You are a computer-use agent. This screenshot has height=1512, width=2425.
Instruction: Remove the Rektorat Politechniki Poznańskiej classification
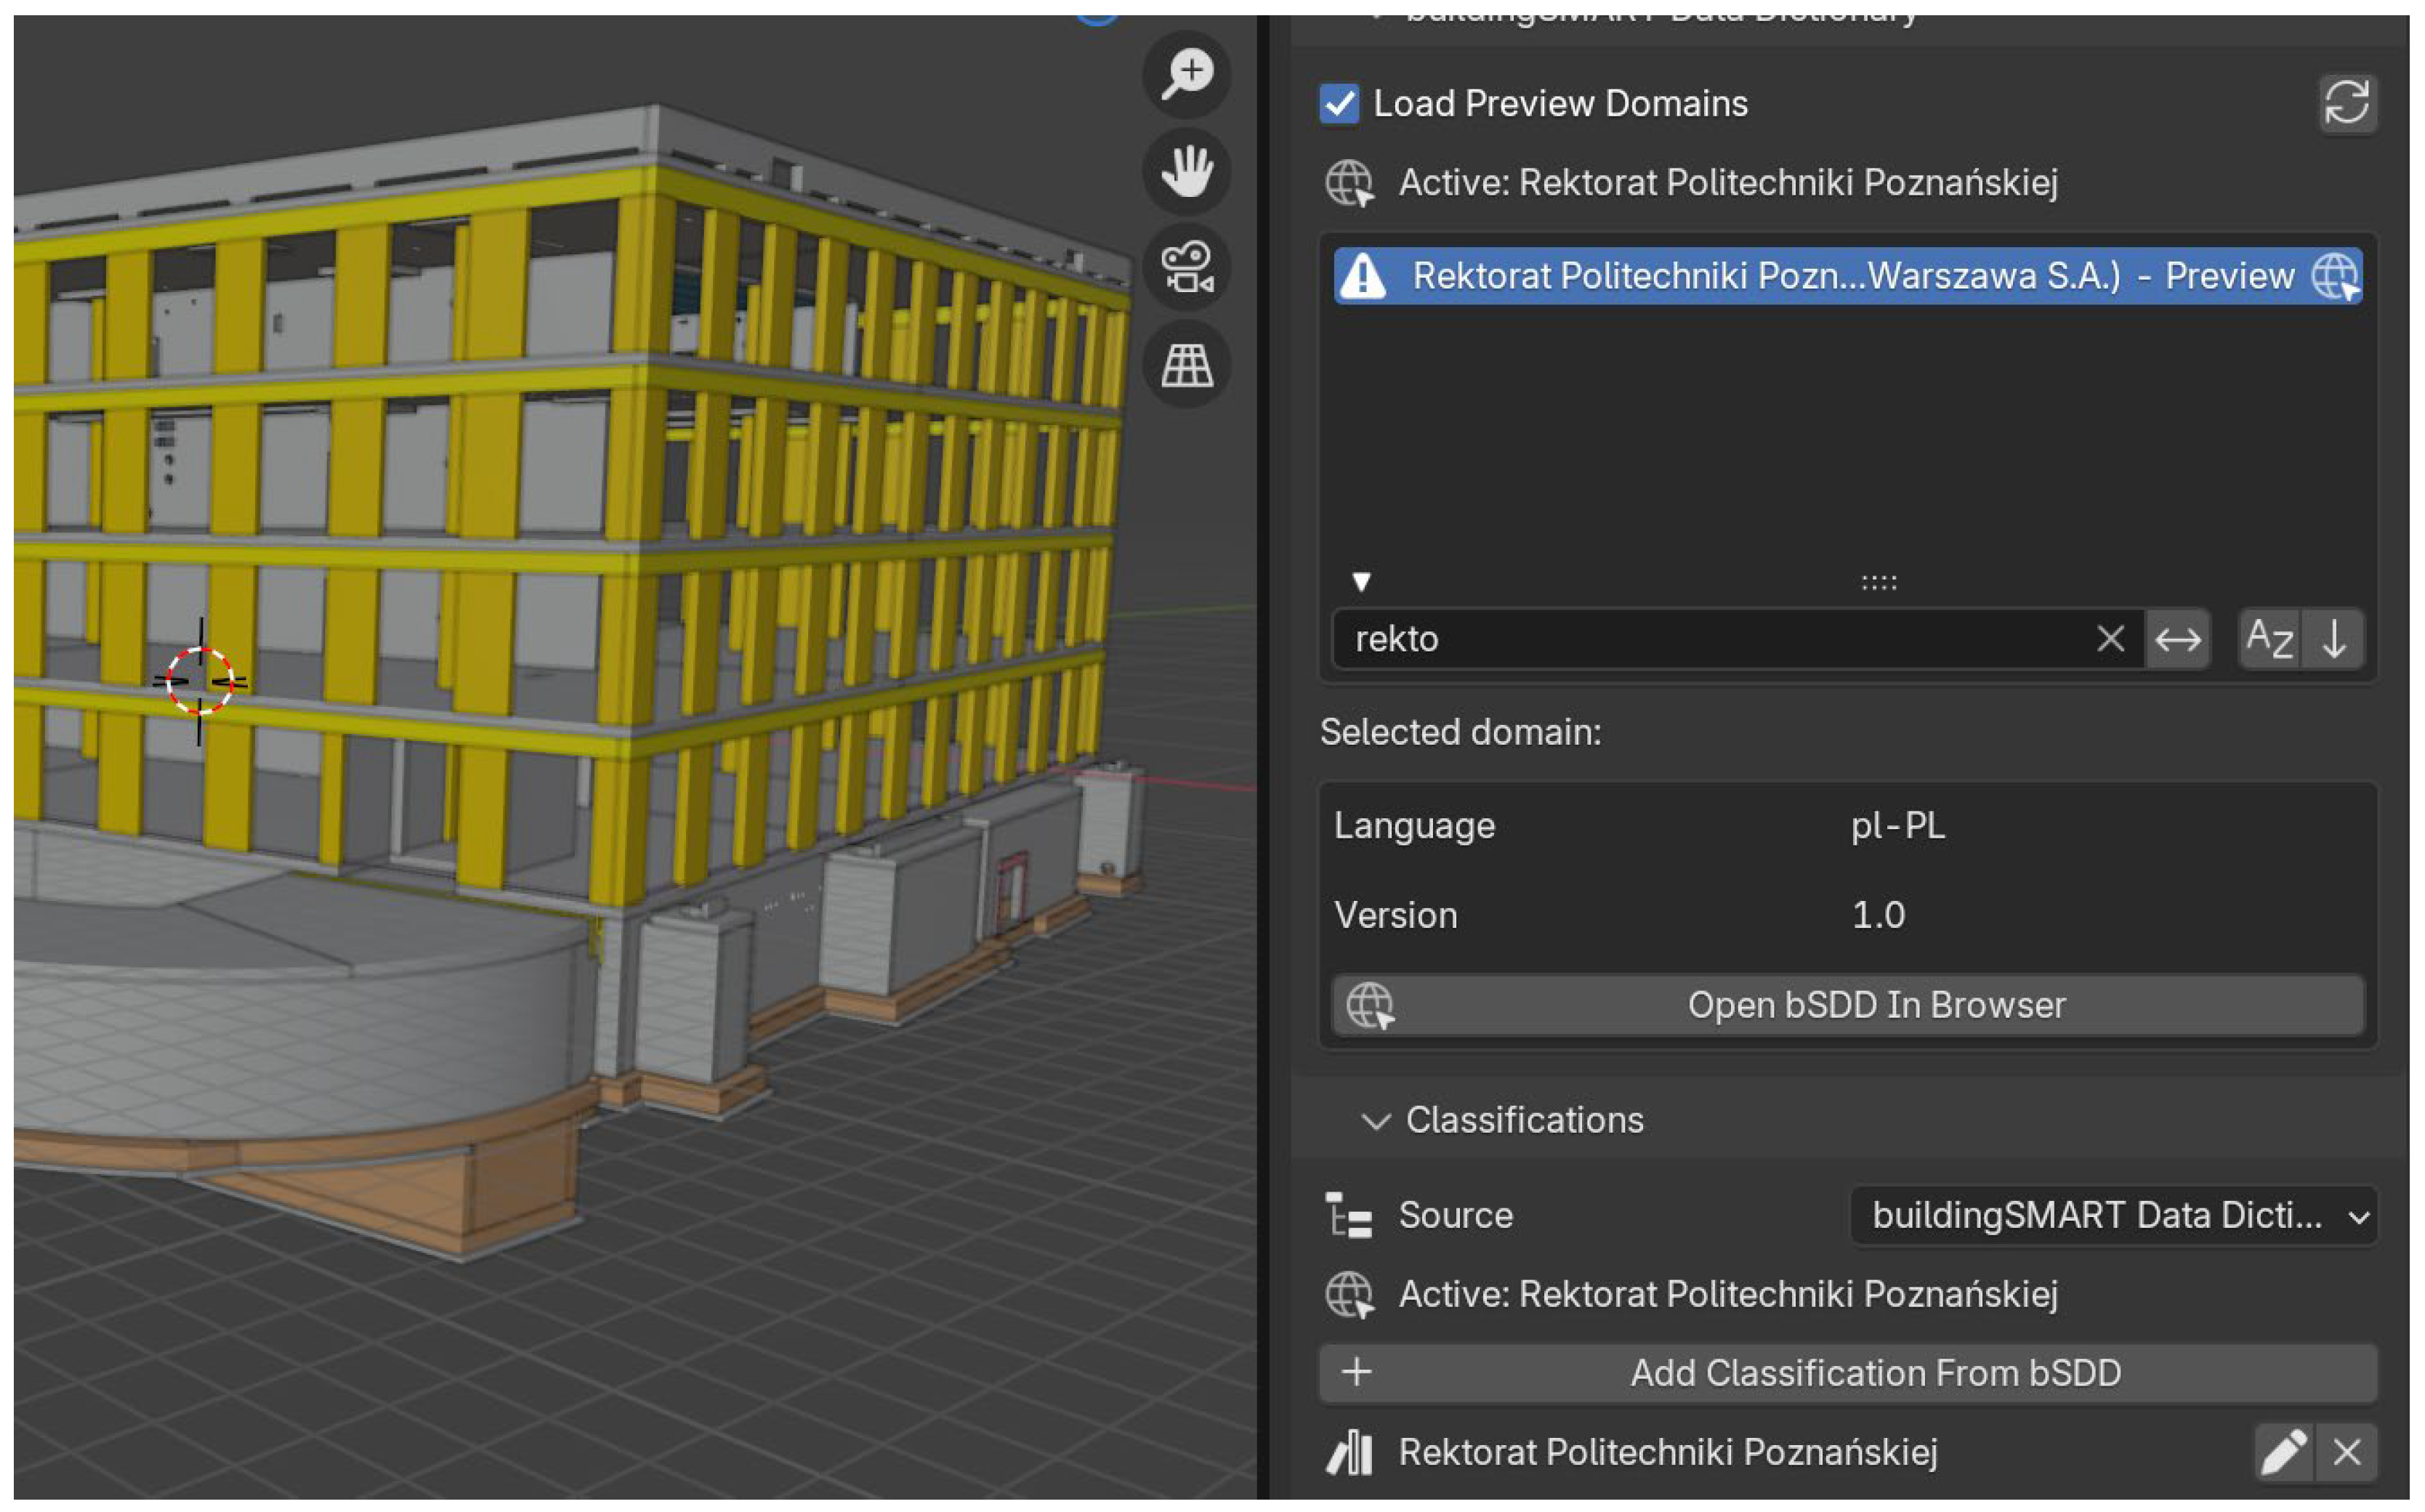2346,1452
